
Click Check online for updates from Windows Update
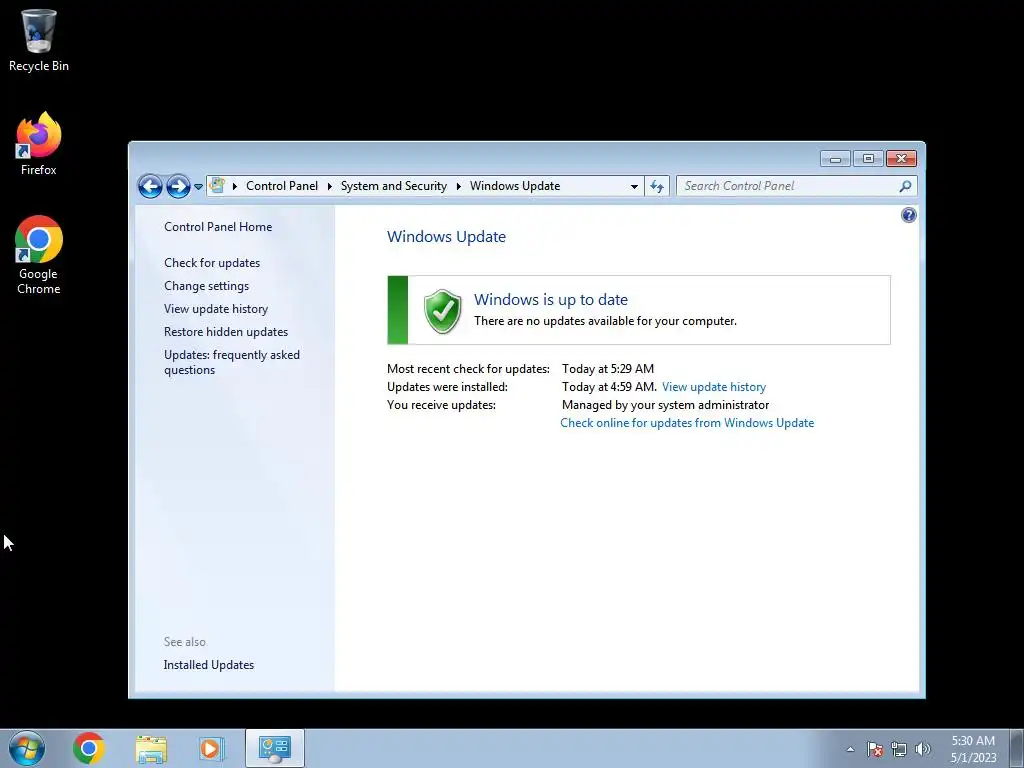[687, 423]
